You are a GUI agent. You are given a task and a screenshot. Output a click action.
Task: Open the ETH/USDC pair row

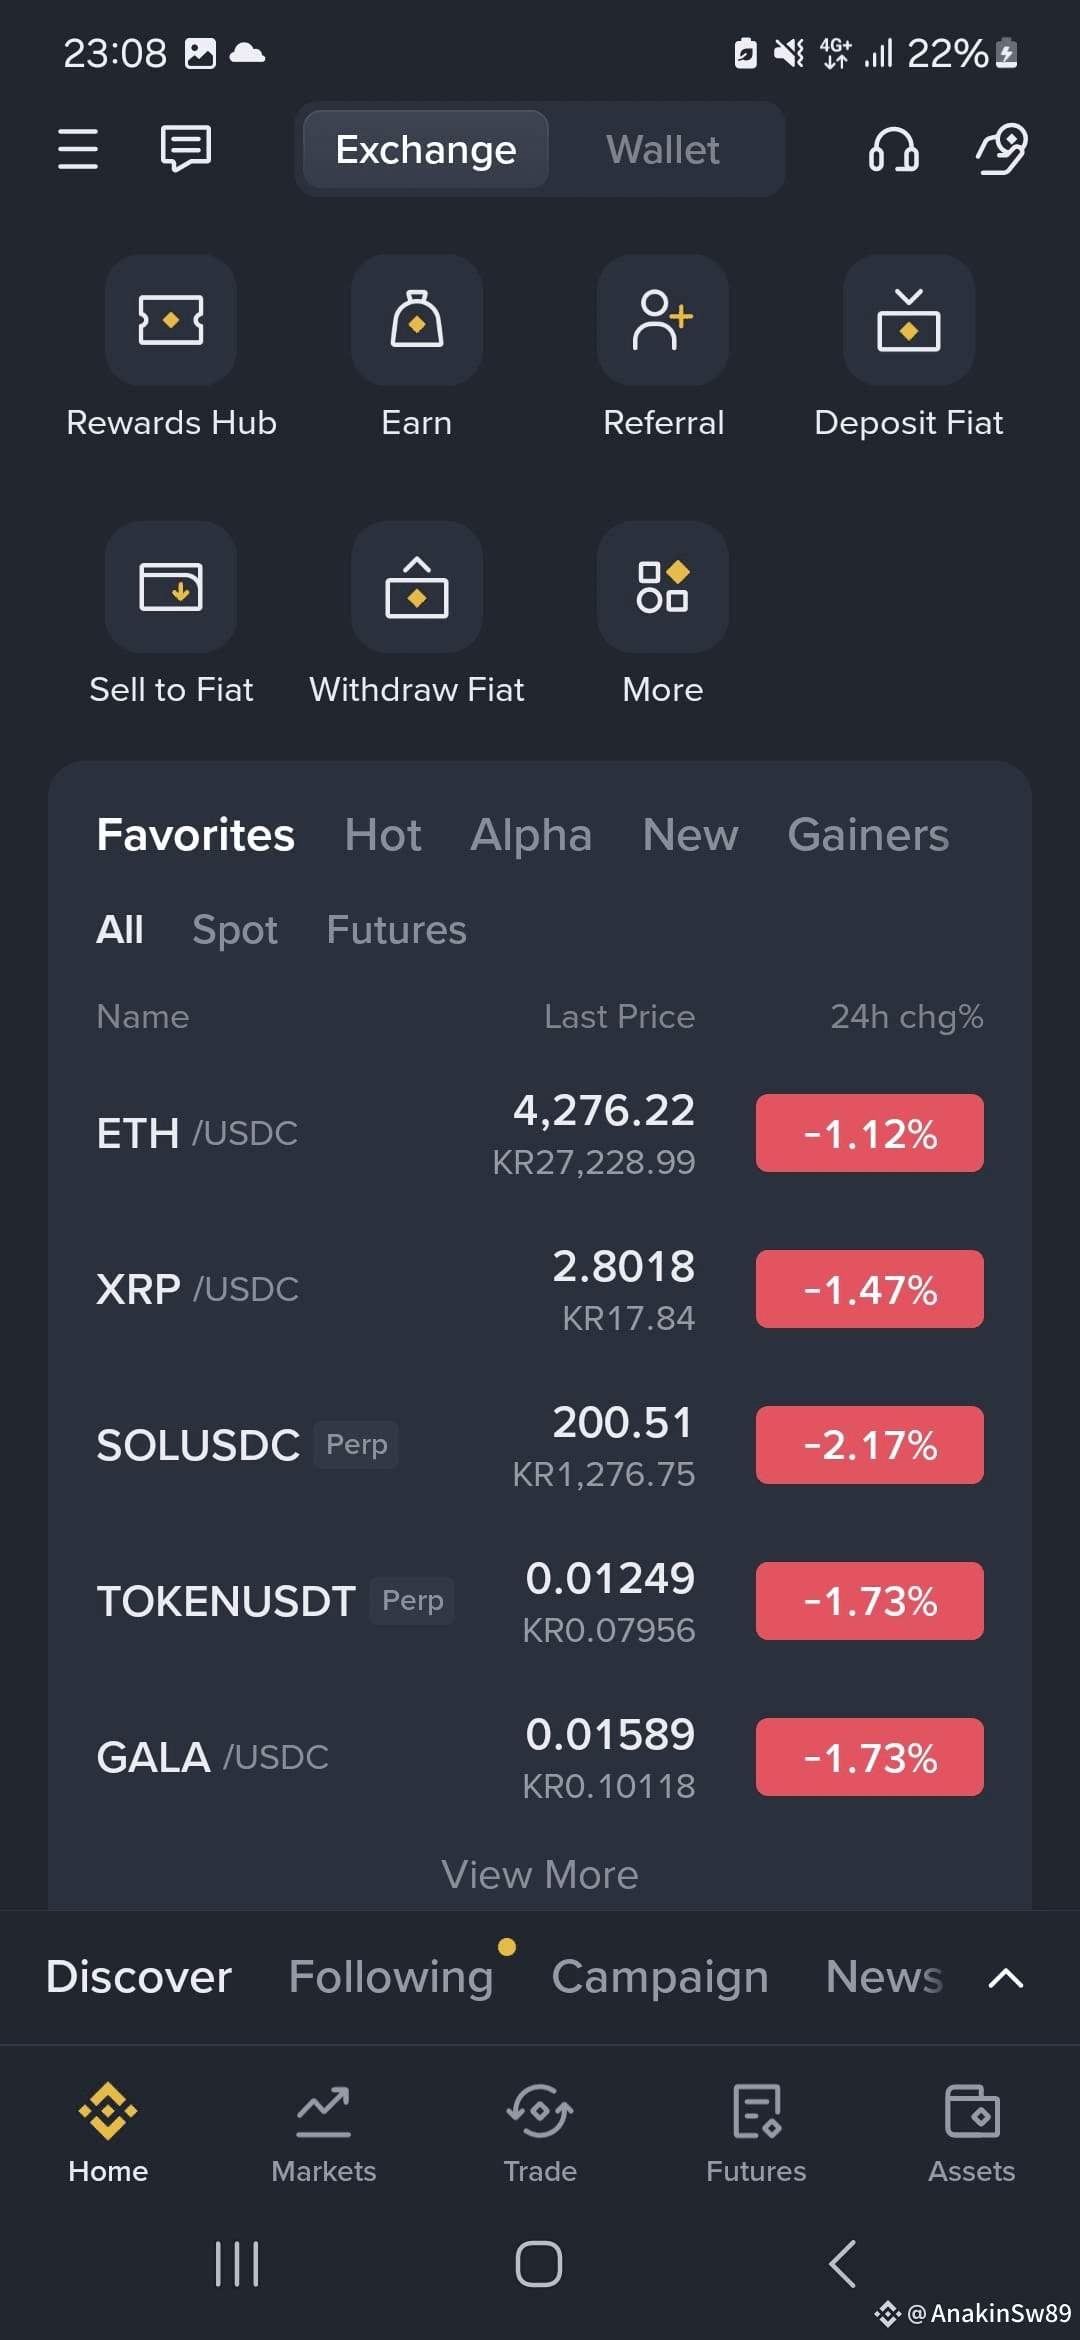coord(540,1134)
